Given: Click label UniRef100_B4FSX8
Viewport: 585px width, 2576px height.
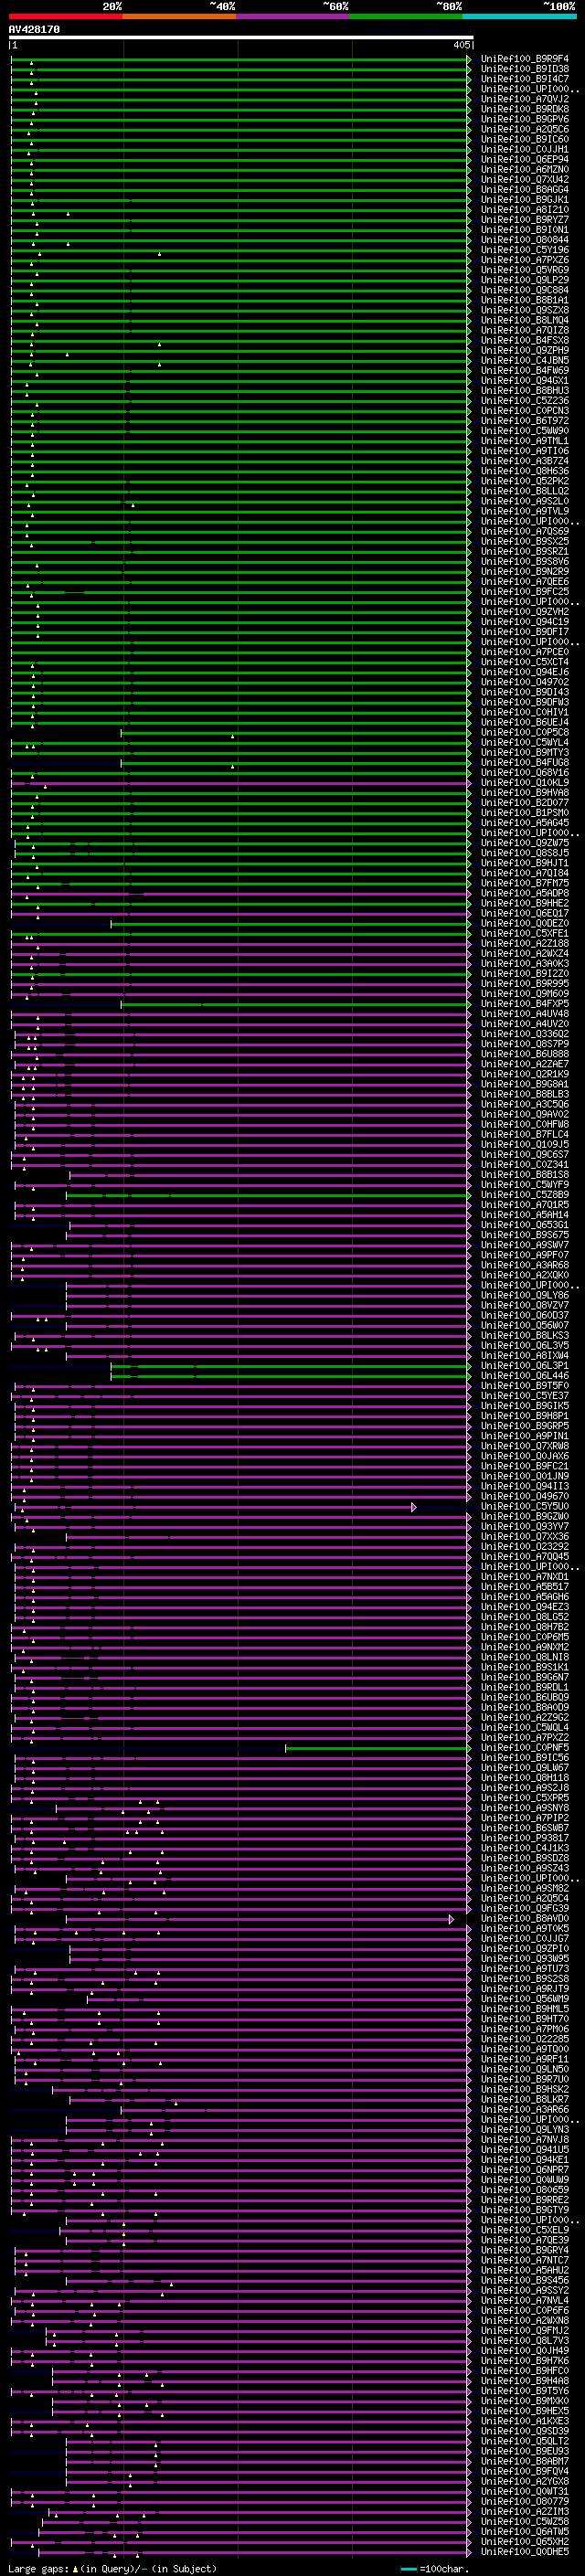Looking at the screenshot, I should (525, 341).
